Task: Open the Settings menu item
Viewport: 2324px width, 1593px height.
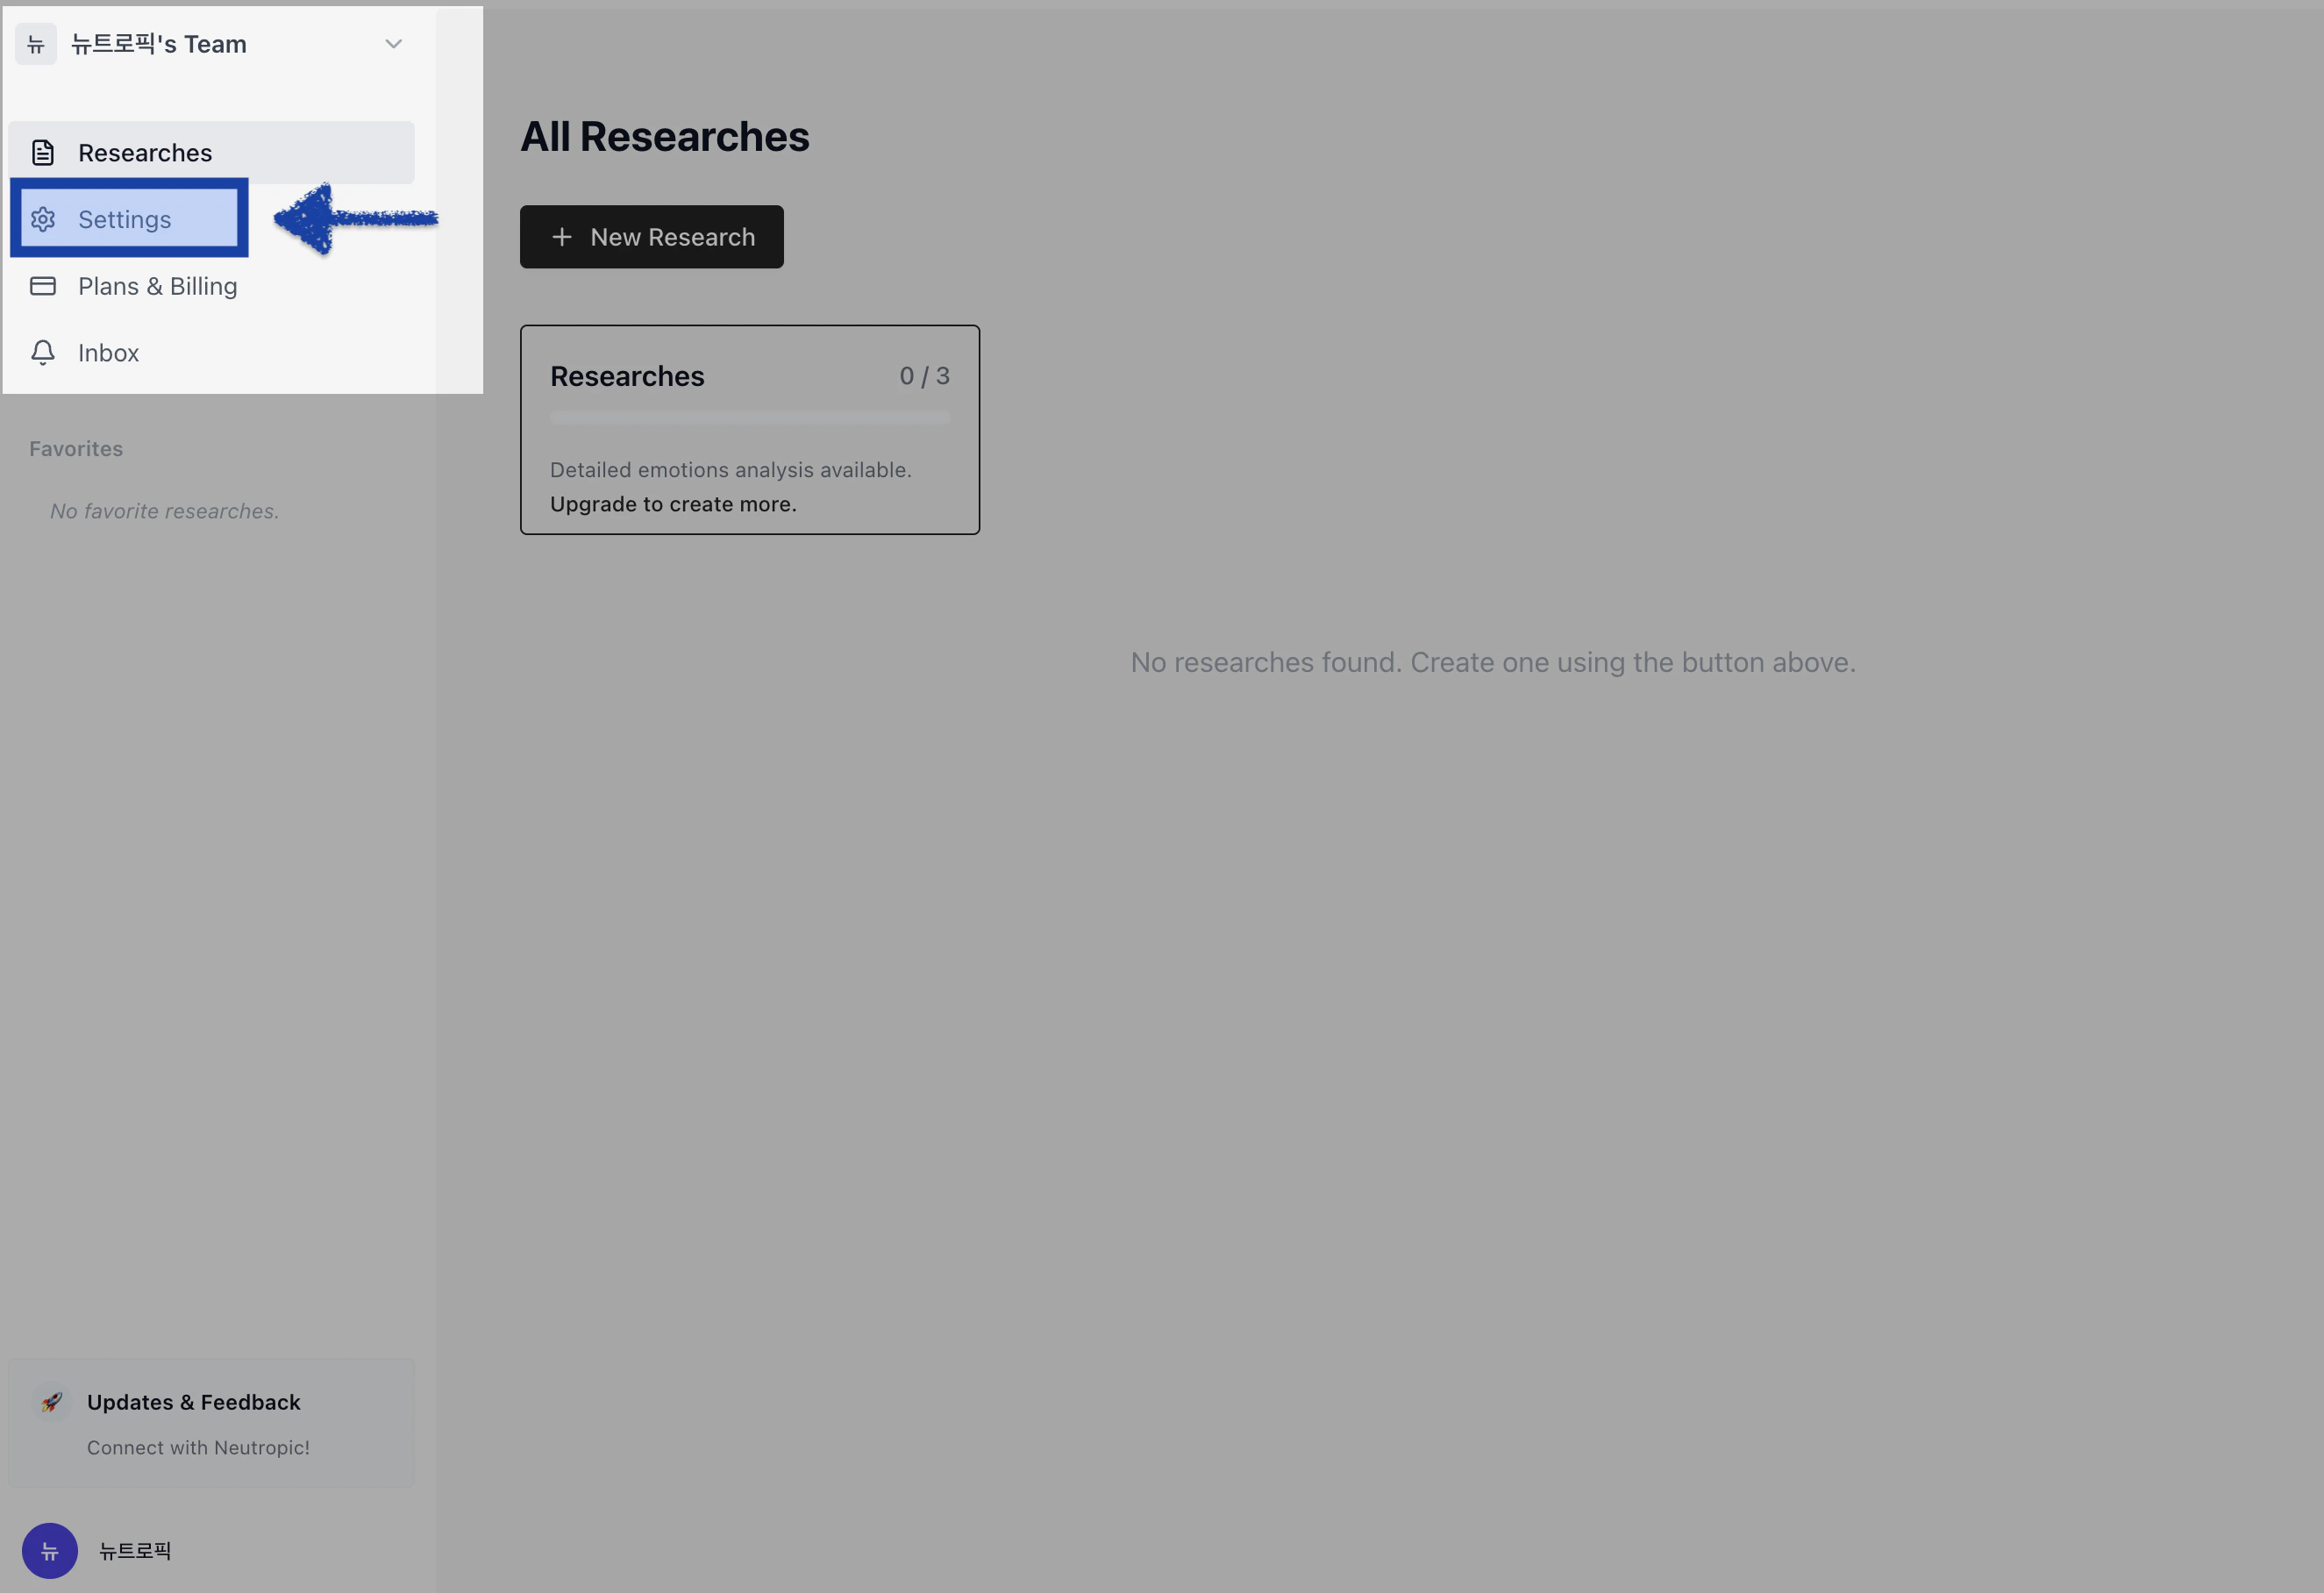Action: tap(125, 219)
